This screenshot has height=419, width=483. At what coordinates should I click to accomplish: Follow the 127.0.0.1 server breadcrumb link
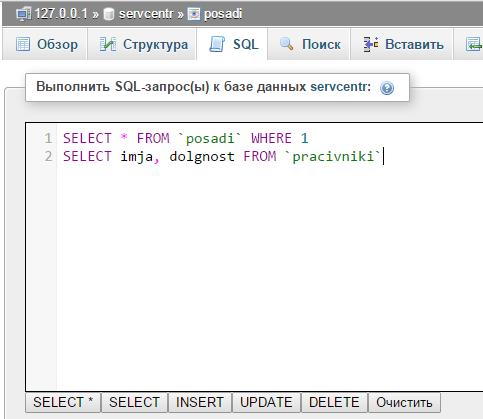point(61,14)
